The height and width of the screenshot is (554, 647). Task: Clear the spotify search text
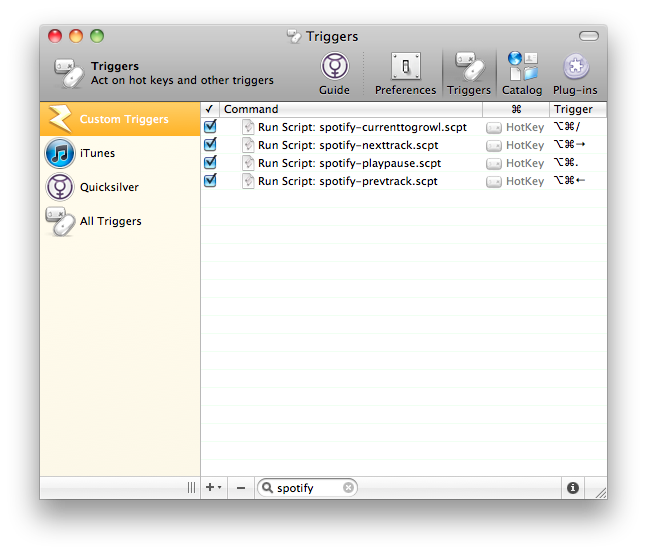click(x=348, y=488)
